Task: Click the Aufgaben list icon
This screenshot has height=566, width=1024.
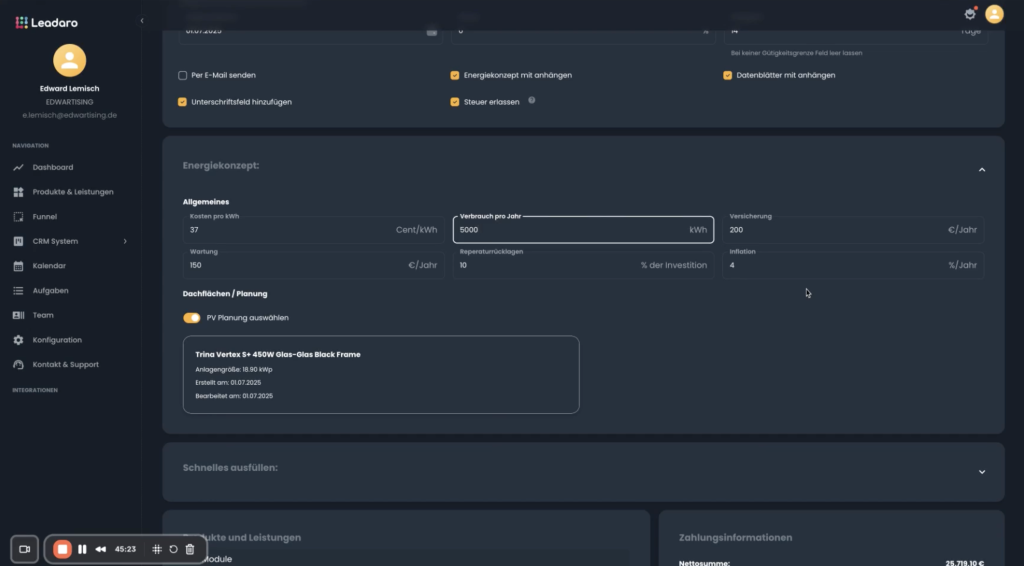Action: pos(18,291)
